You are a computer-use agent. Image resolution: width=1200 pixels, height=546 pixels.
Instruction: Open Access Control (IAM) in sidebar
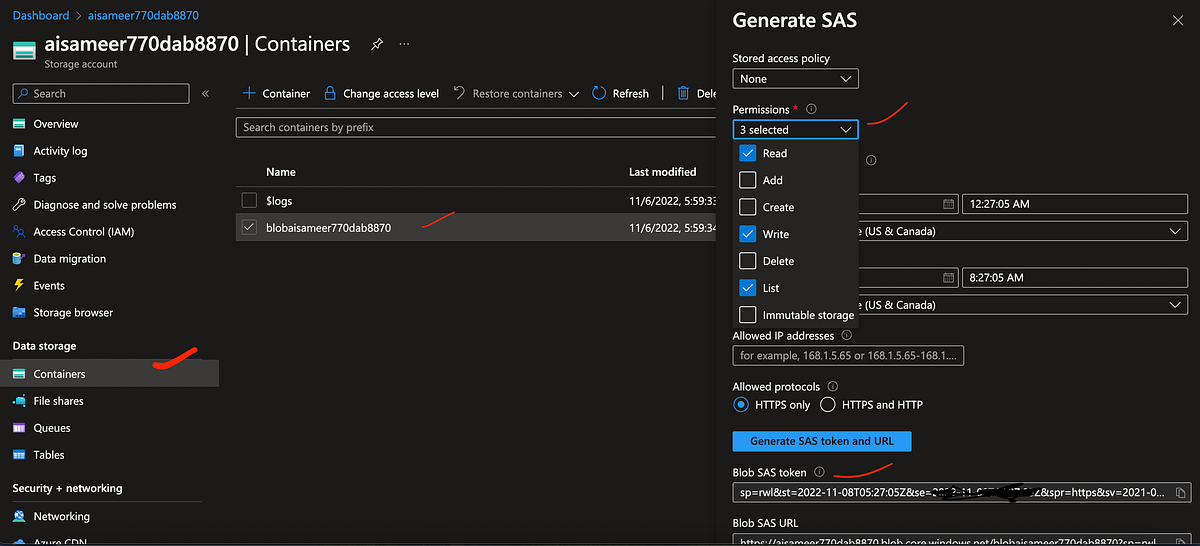83,232
